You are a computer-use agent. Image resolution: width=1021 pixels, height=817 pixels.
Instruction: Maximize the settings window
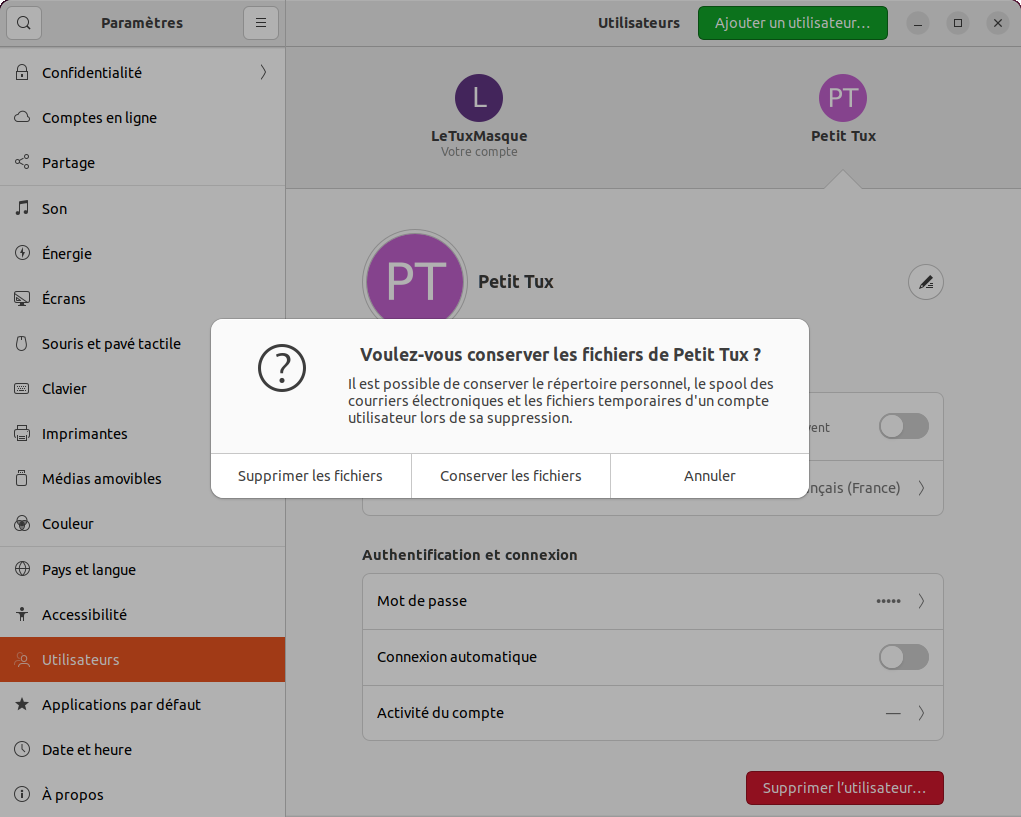[958, 23]
